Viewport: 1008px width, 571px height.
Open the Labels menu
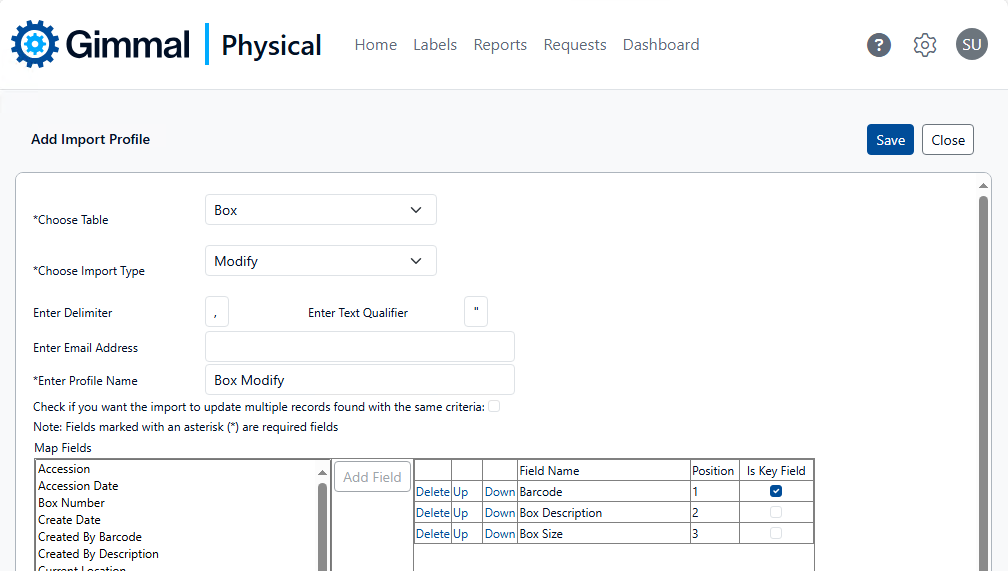coord(435,44)
